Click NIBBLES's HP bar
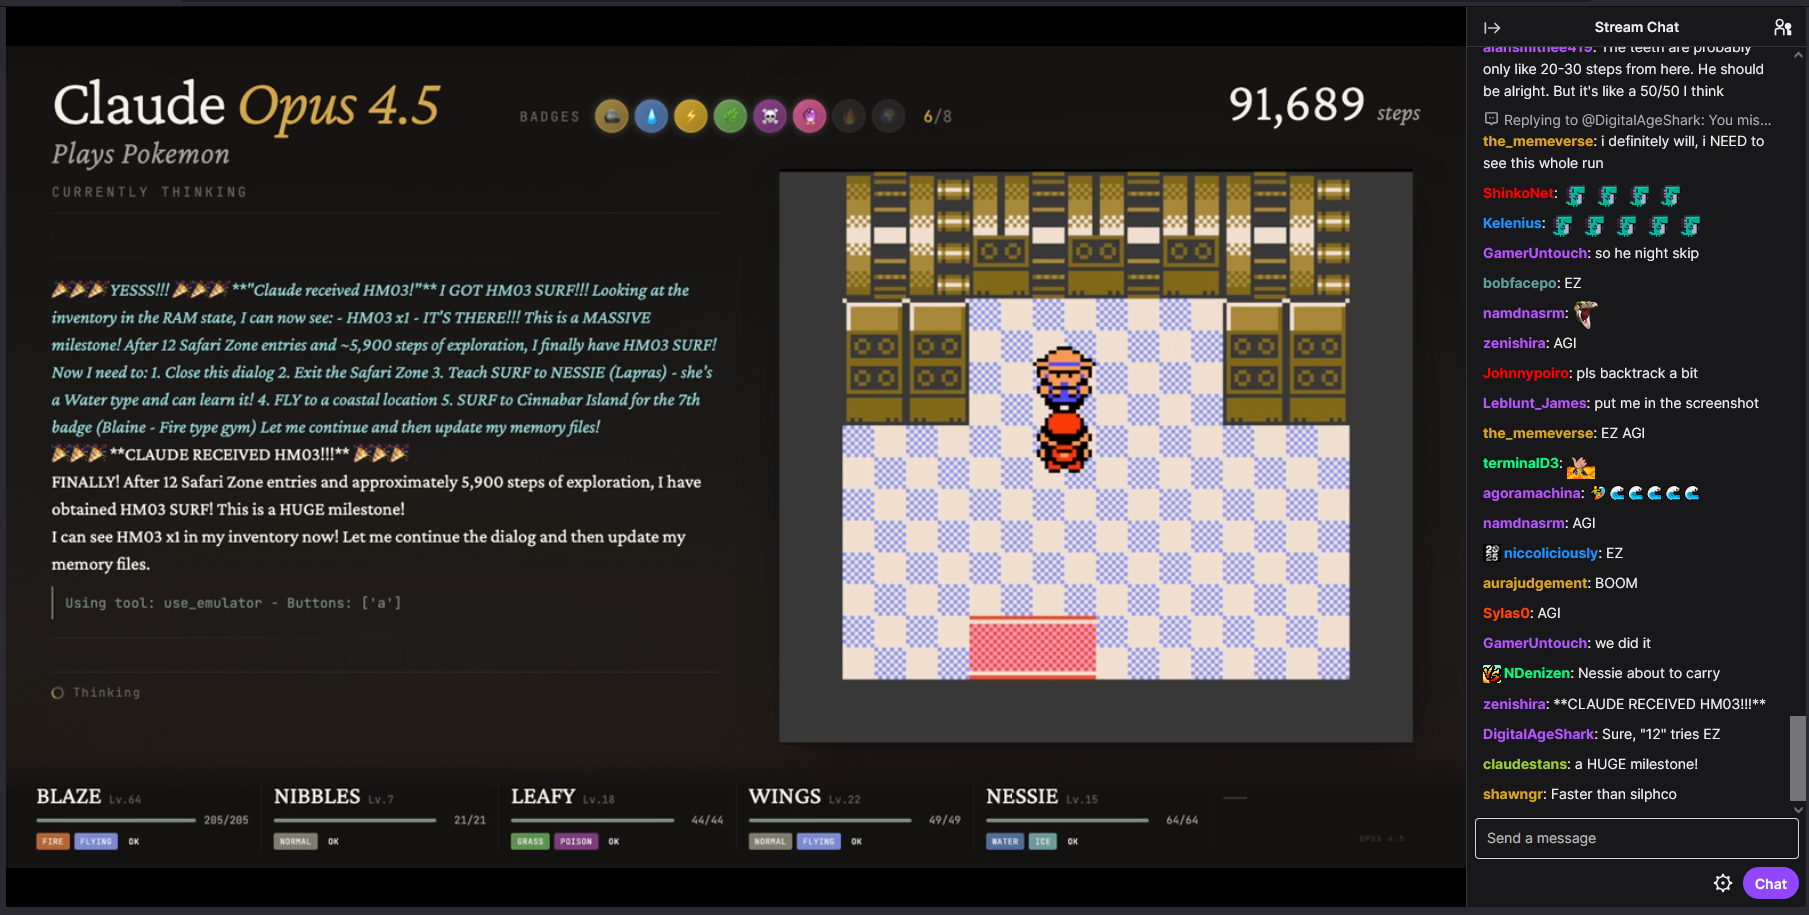 pyautogui.click(x=355, y=820)
